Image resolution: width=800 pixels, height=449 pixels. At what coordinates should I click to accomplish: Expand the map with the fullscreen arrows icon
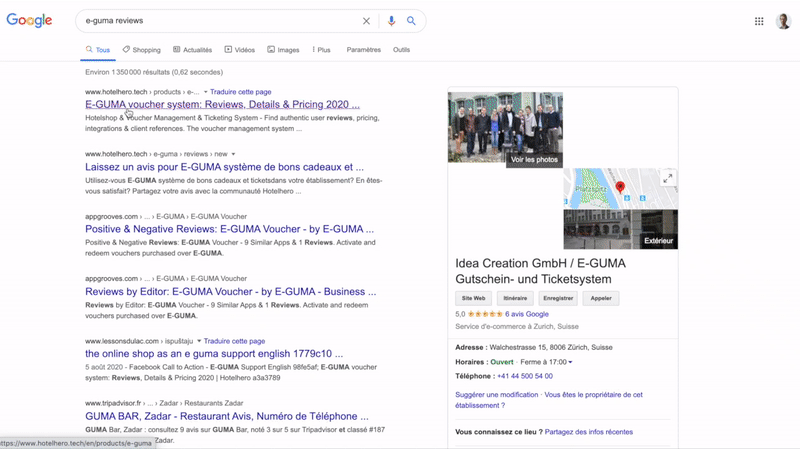coord(667,179)
